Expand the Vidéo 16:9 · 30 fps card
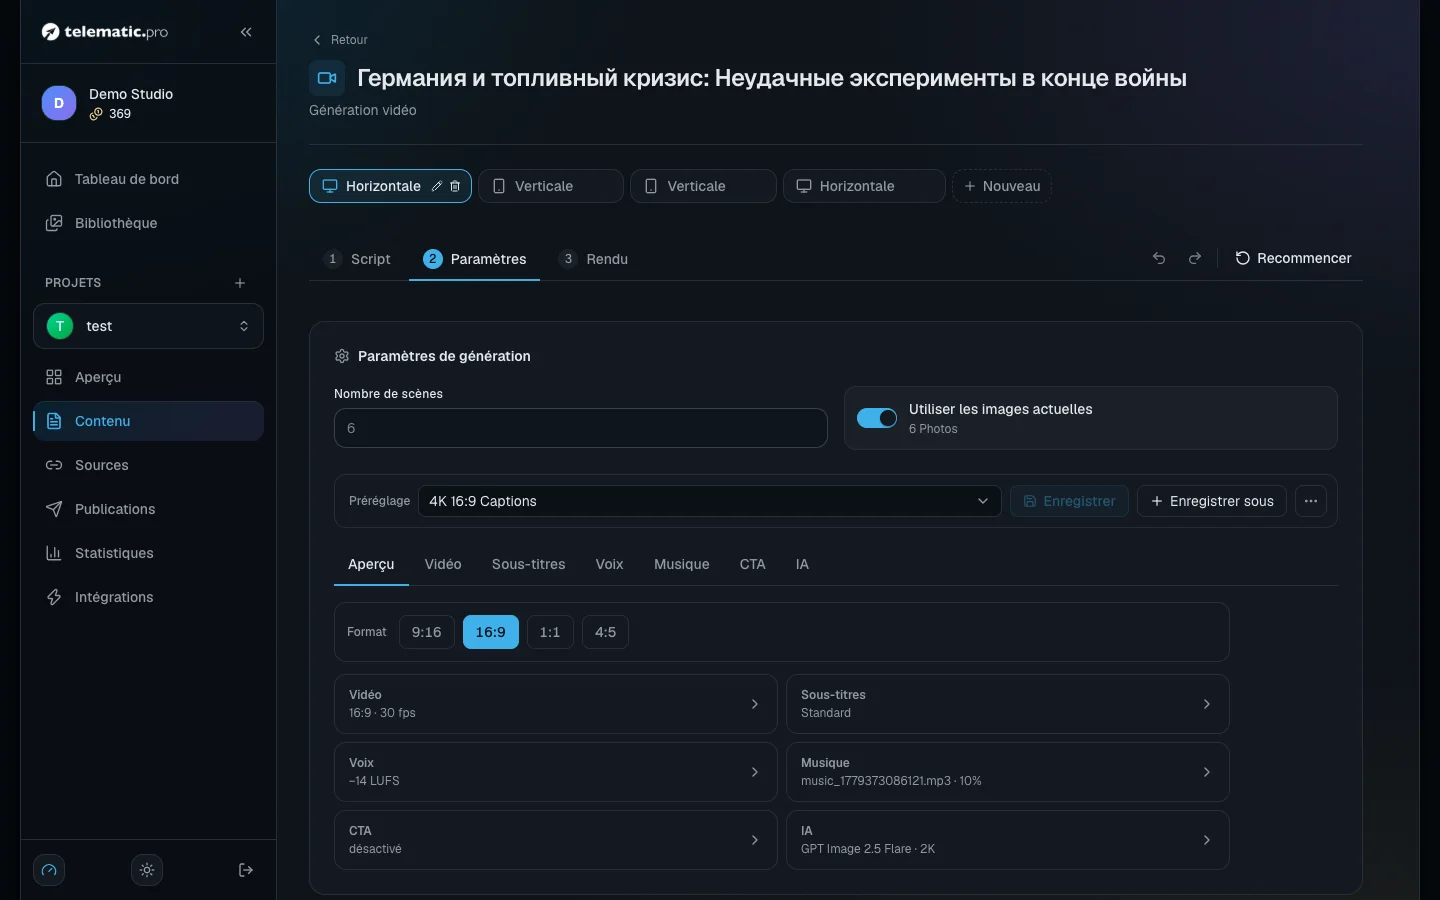This screenshot has width=1440, height=900. coord(556,704)
